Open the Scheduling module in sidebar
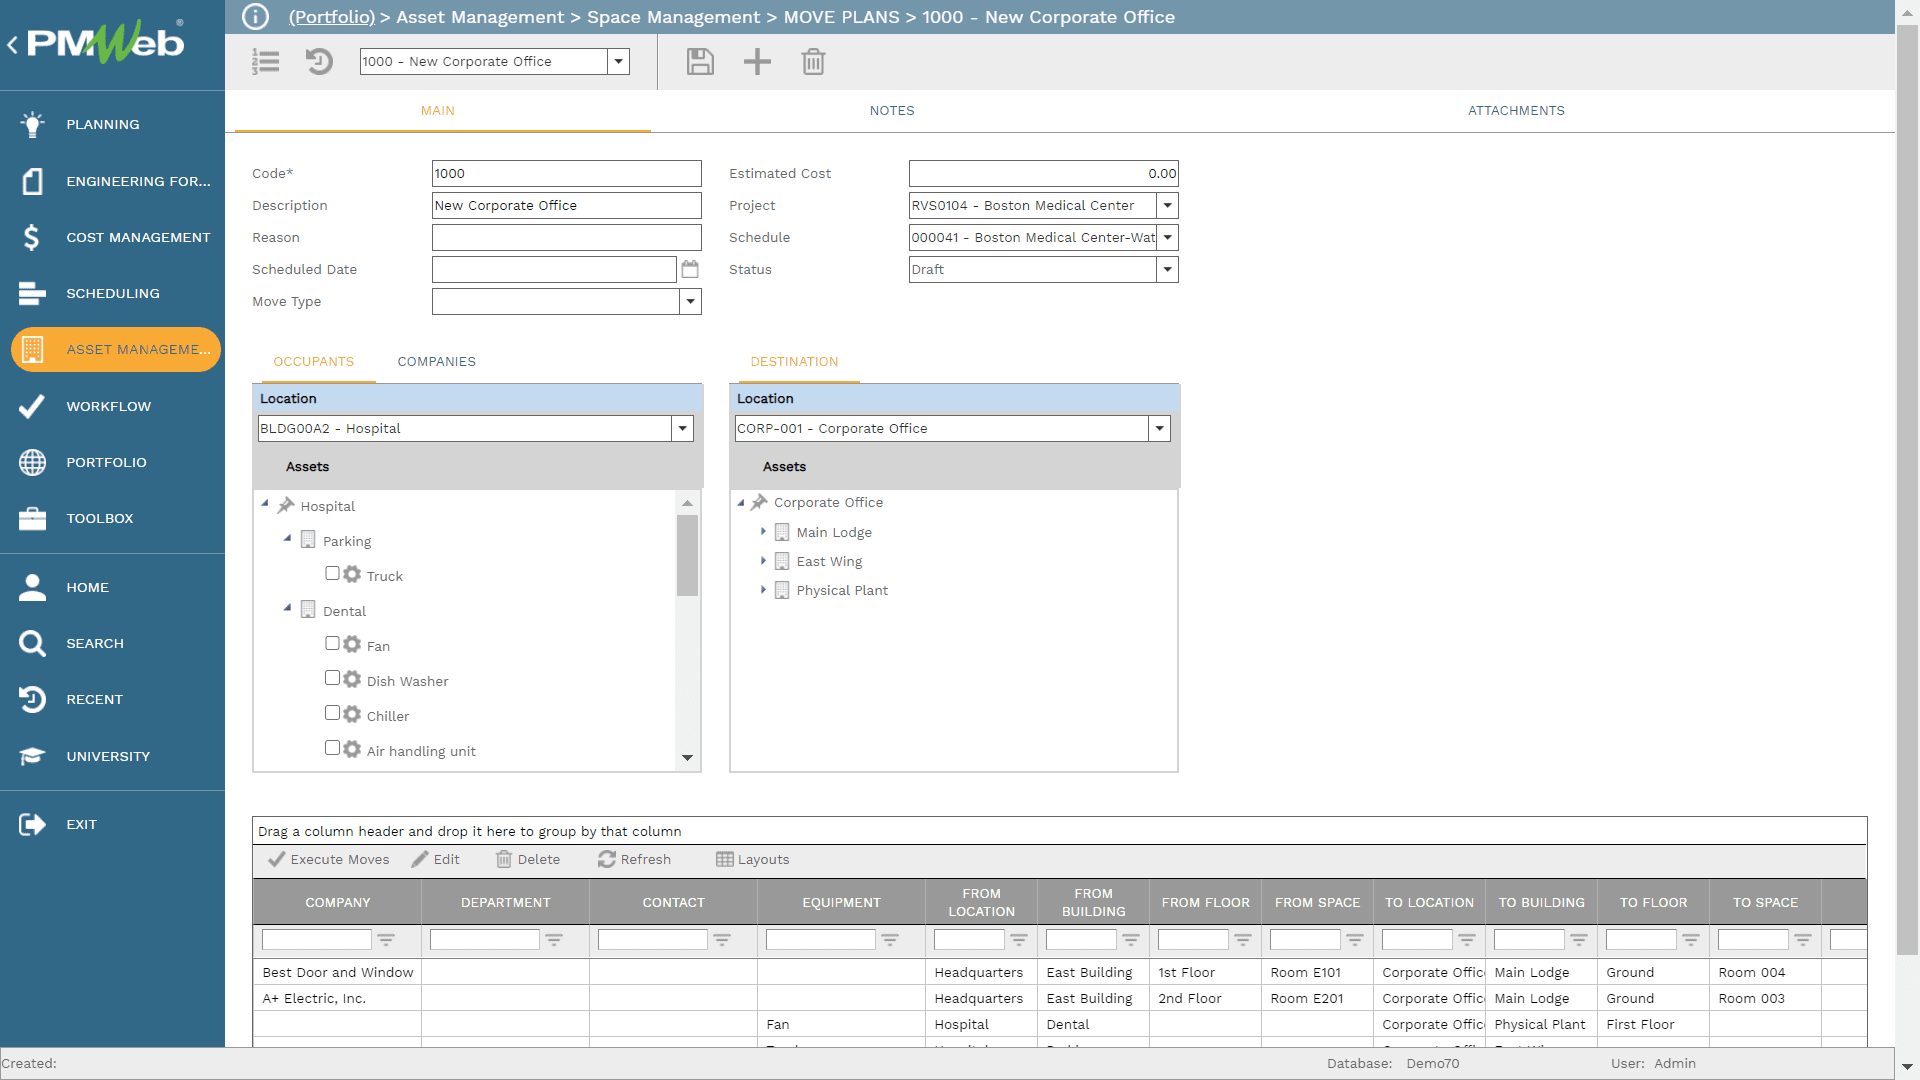The image size is (1920, 1080). coord(112,293)
